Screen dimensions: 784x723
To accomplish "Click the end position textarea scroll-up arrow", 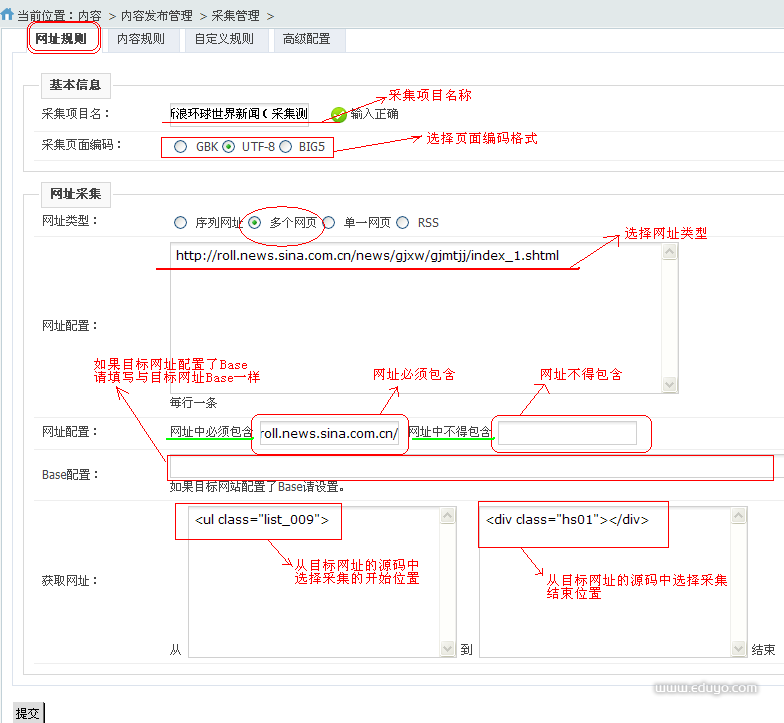I will (x=738, y=515).
